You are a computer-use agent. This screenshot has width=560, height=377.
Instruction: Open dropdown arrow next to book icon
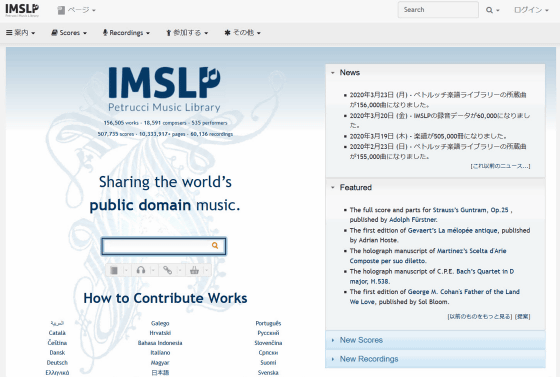coord(126,270)
